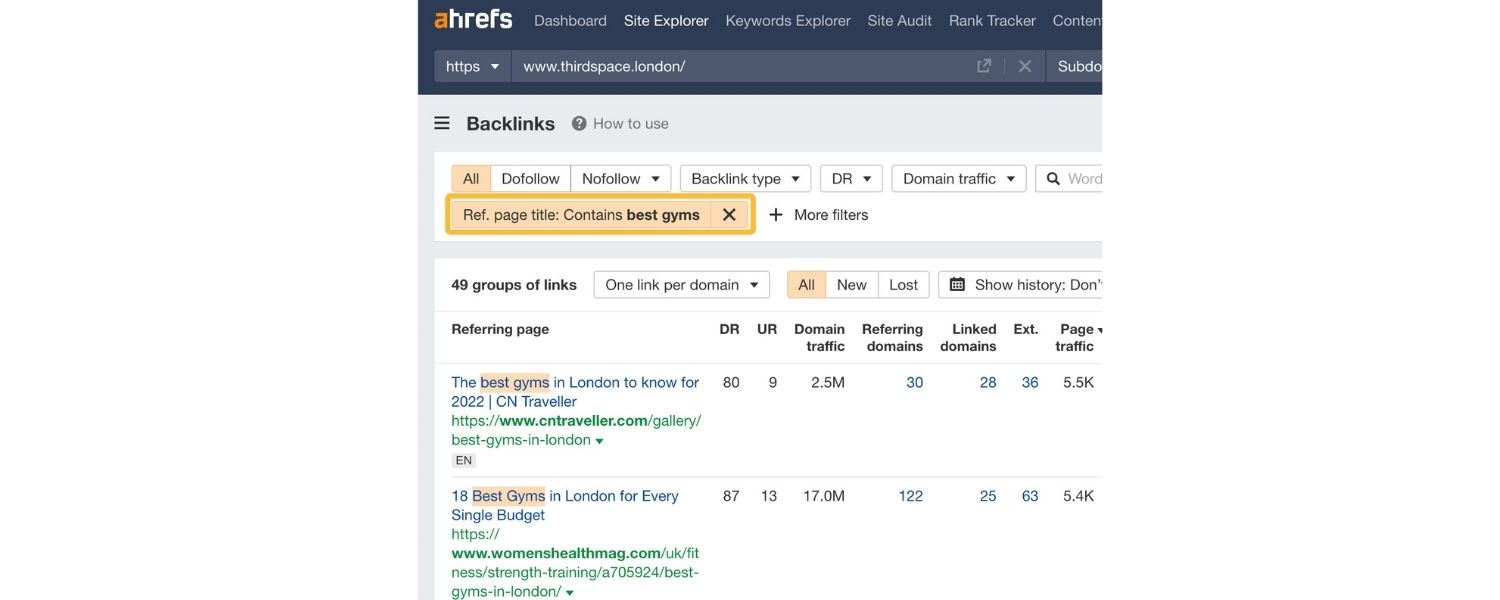Select the Dofollow filter

tap(529, 178)
